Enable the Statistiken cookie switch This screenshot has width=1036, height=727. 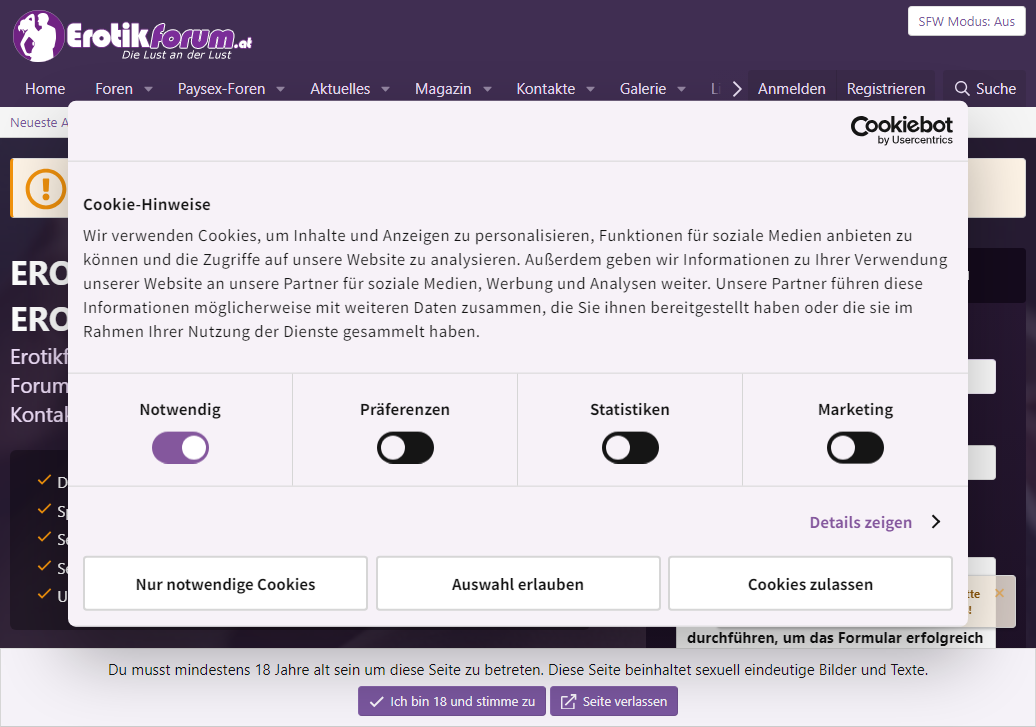pyautogui.click(x=630, y=448)
